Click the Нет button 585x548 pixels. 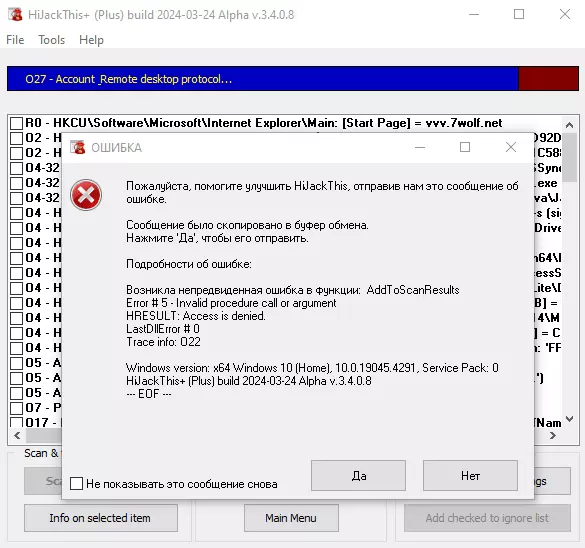(470, 476)
